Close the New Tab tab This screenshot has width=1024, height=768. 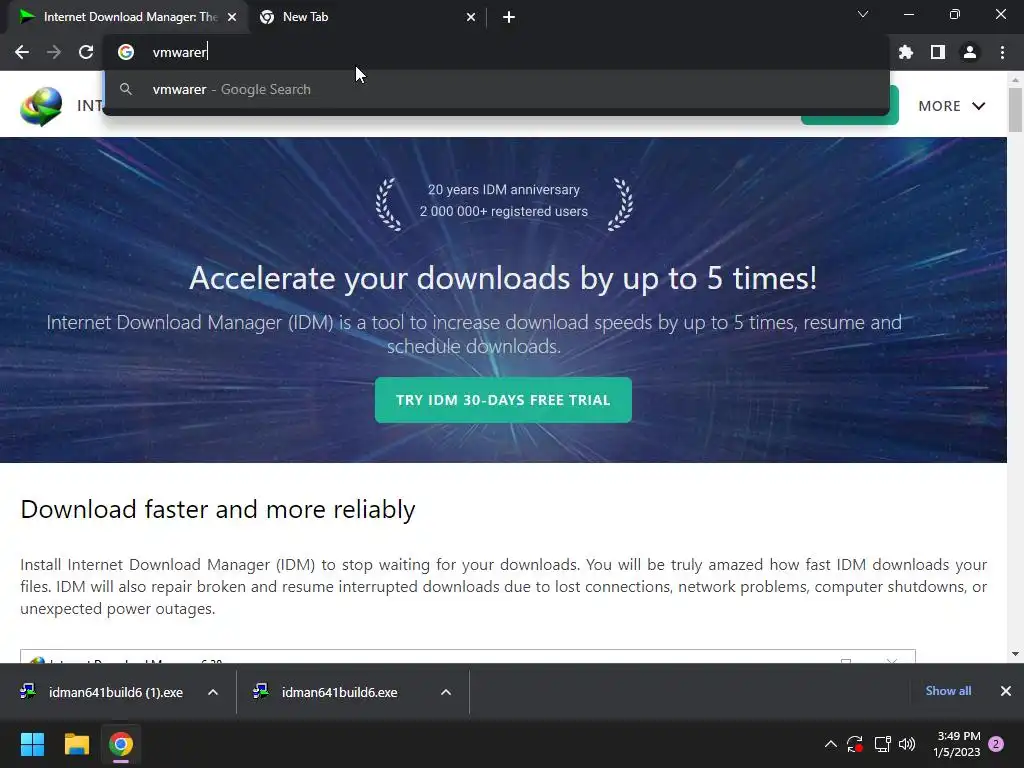point(471,18)
